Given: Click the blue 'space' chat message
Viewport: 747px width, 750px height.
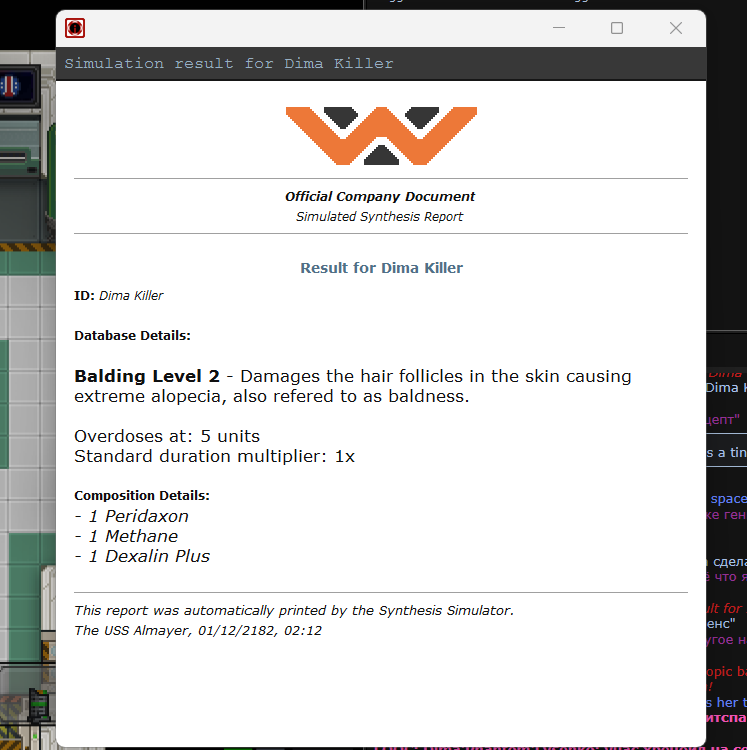Looking at the screenshot, I should 727,498.
